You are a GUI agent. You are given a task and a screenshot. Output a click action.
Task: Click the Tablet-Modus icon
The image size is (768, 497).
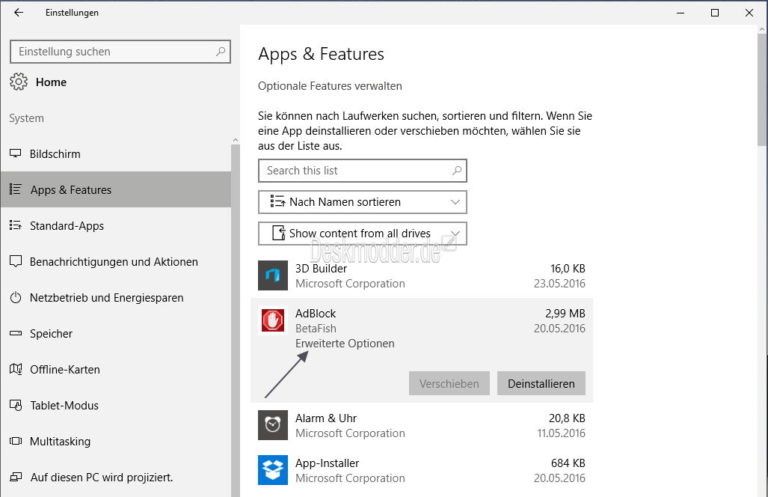tap(16, 405)
